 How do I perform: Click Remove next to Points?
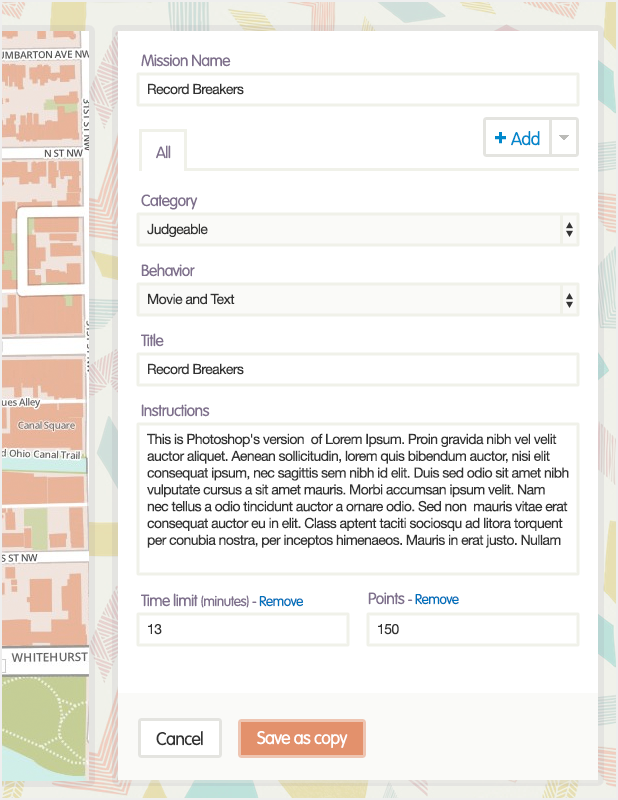pyautogui.click(x=437, y=599)
